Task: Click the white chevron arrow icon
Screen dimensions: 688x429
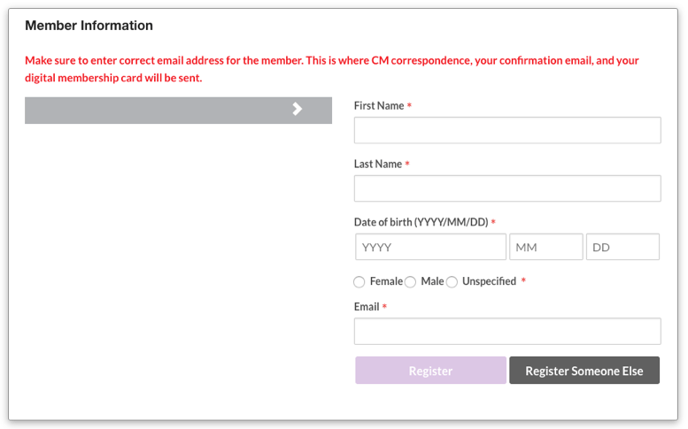Action: 297,110
